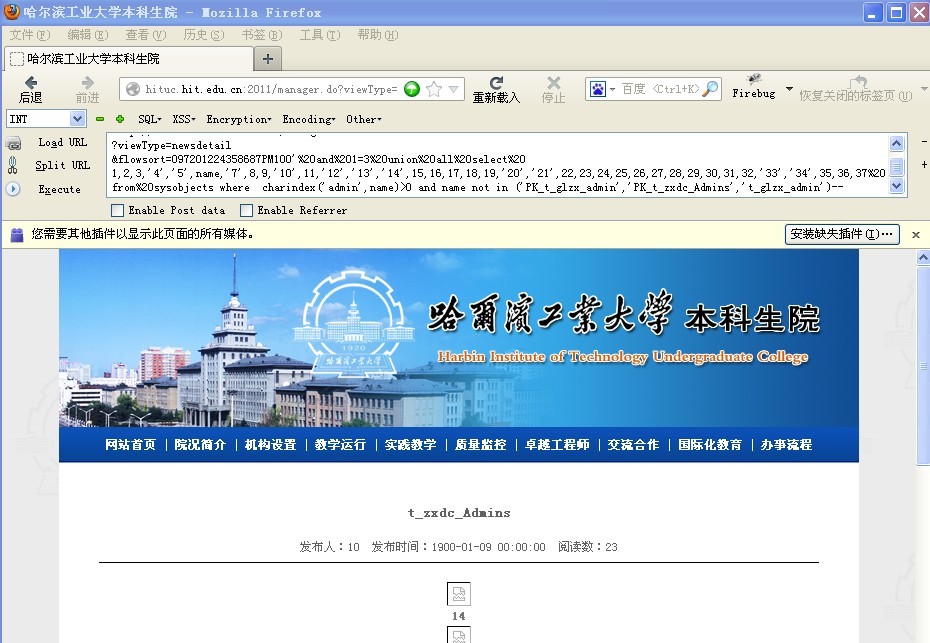Open the address bar history dropdown arrow
The image size is (930, 643).
(x=454, y=89)
